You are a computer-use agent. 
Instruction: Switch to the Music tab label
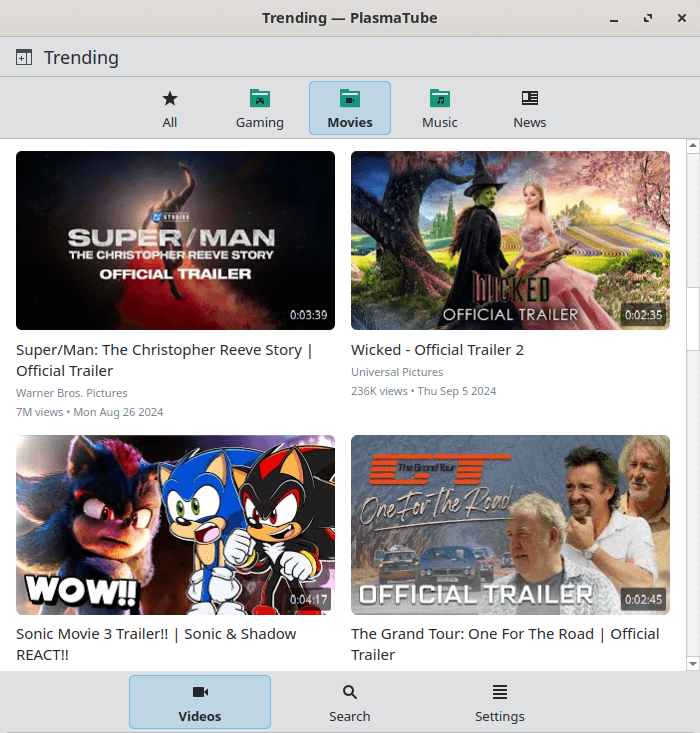coord(440,122)
